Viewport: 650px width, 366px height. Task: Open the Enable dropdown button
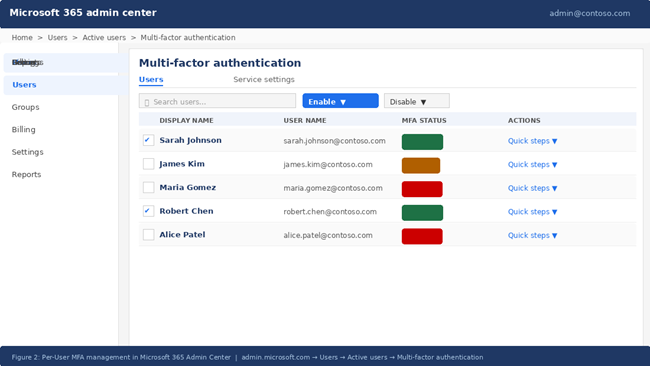click(340, 101)
